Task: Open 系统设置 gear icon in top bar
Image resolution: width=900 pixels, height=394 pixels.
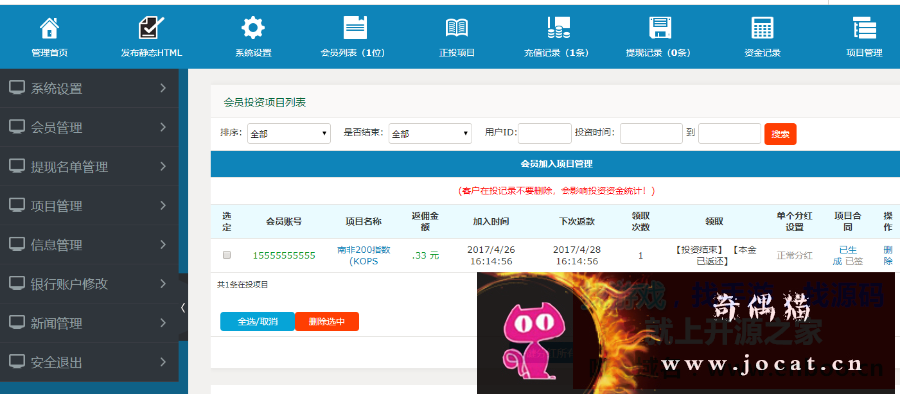Action: tap(253, 28)
